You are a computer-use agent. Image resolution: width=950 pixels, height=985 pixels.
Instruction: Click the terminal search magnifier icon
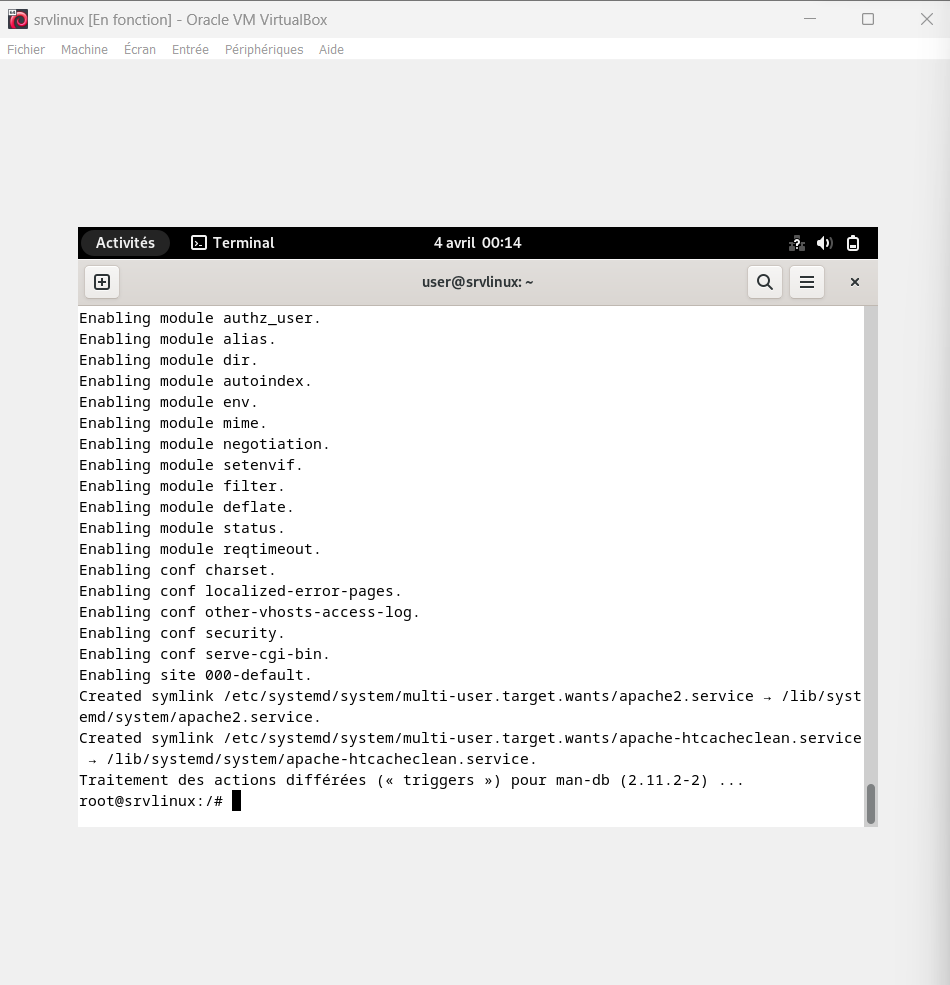765,282
